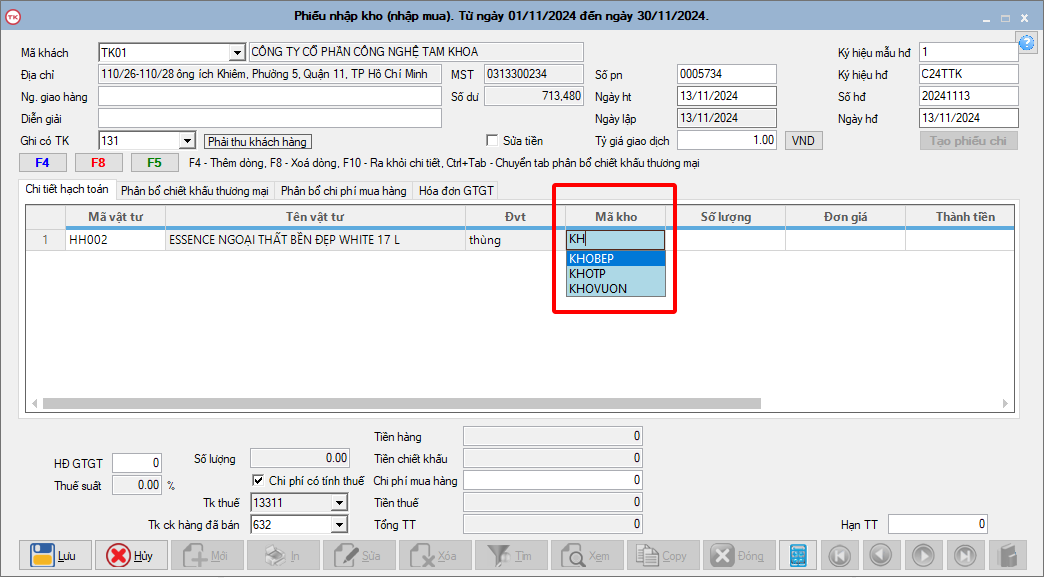Click the Sửa edit button
The width and height of the screenshot is (1044, 578).
tap(359, 555)
